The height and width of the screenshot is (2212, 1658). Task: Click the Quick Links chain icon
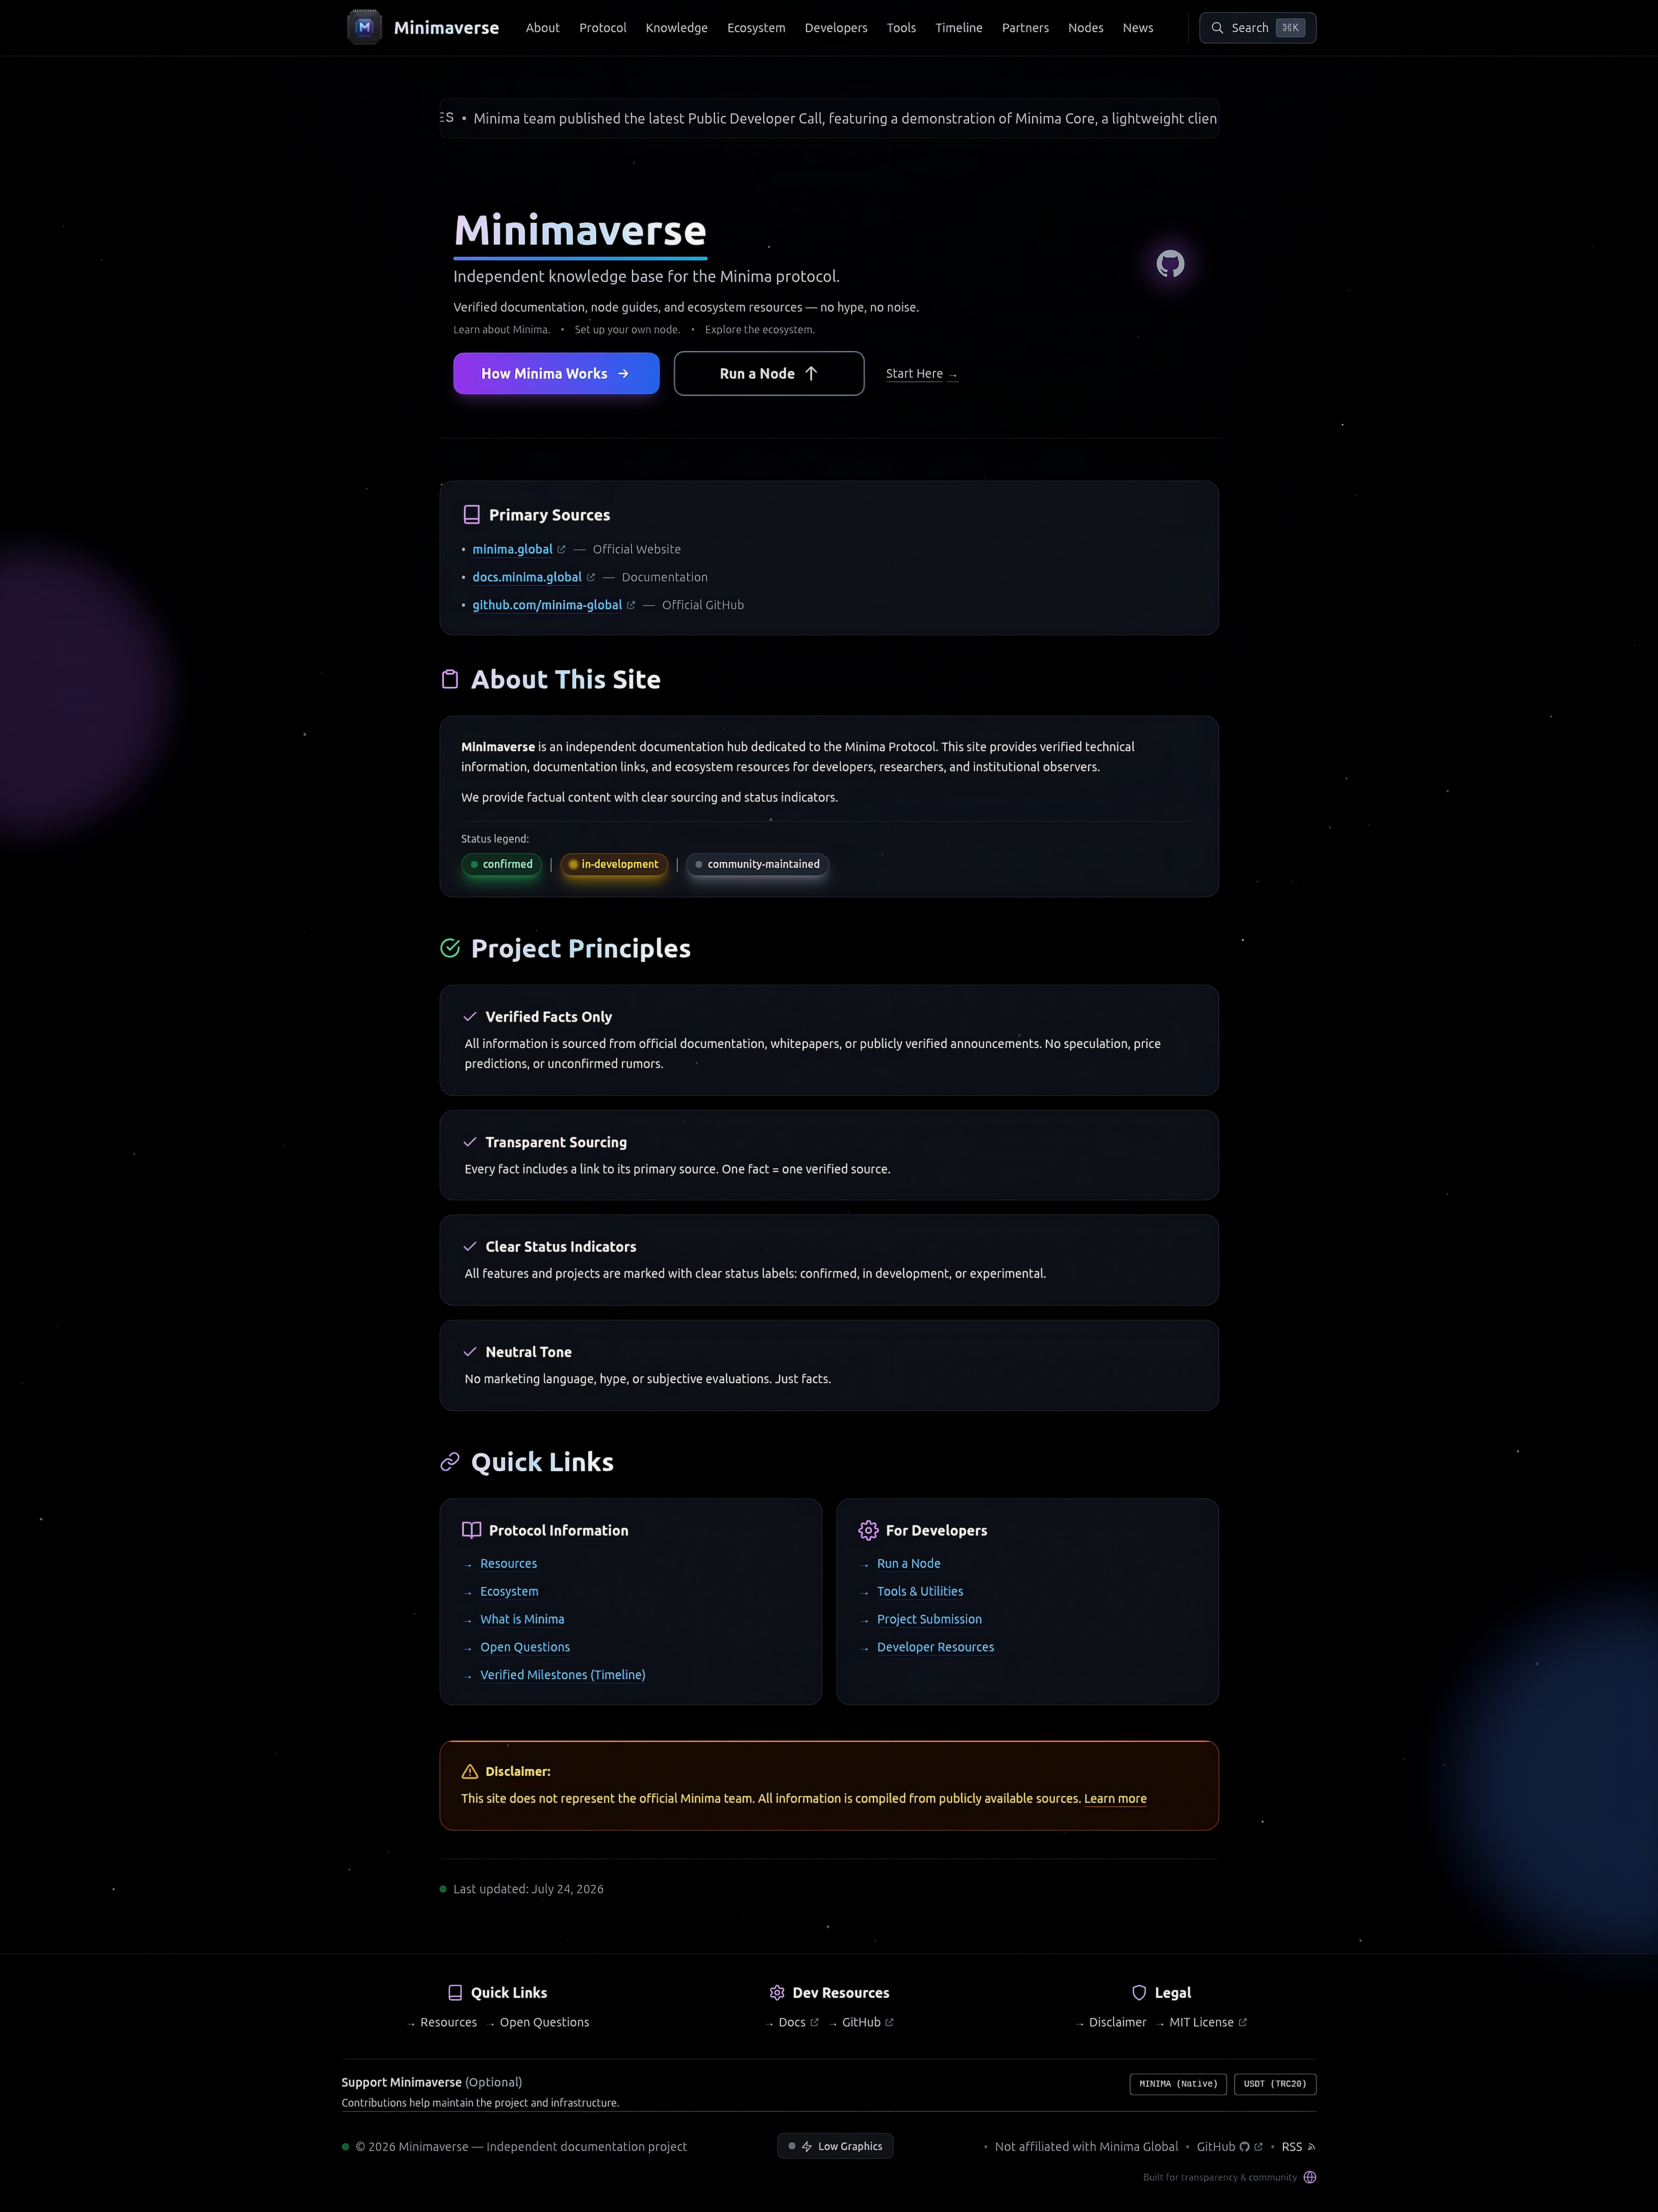450,1462
